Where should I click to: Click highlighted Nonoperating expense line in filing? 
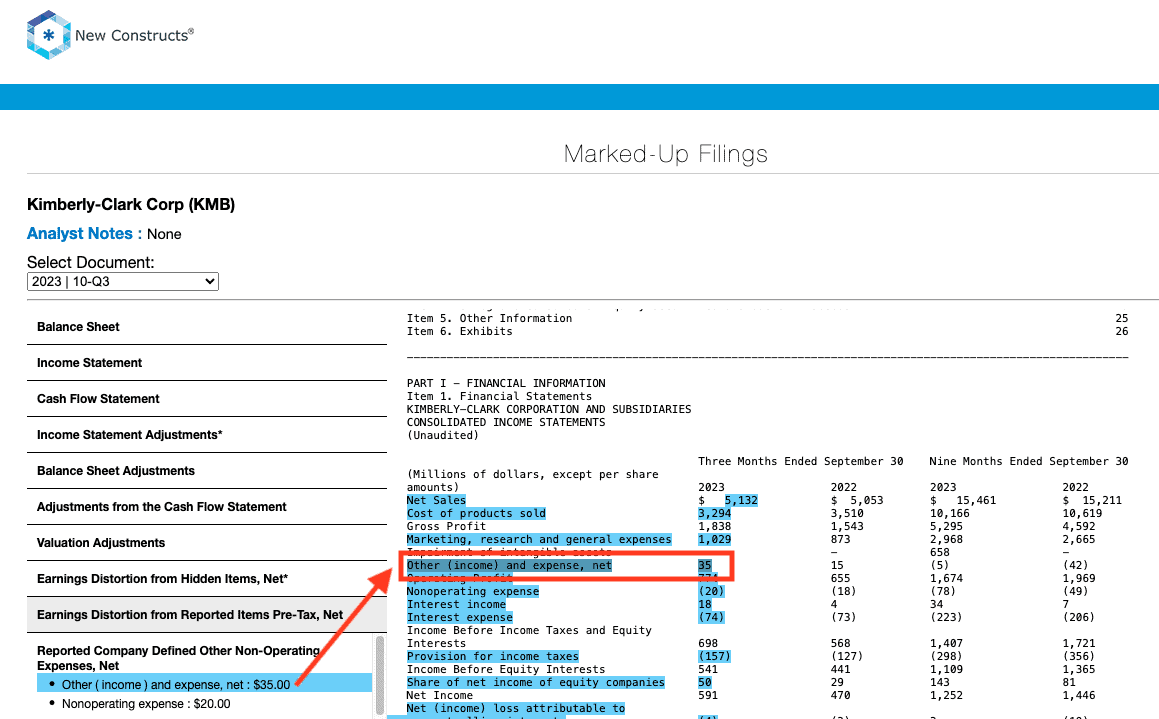coord(473,591)
